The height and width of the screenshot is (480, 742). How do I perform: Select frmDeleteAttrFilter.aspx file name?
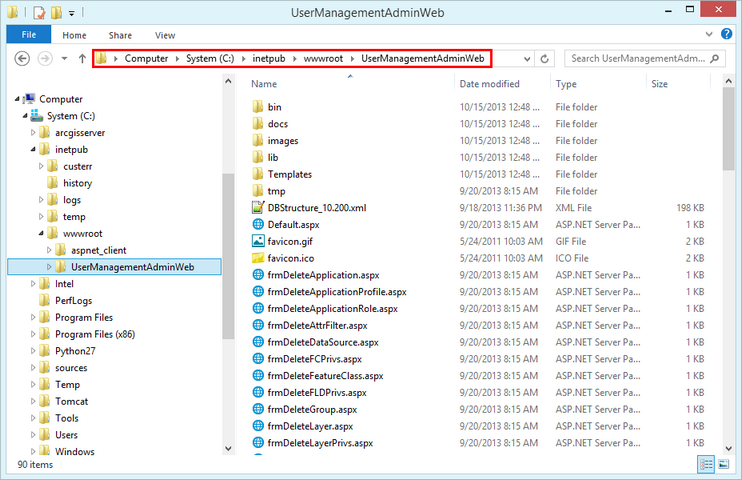pos(318,325)
